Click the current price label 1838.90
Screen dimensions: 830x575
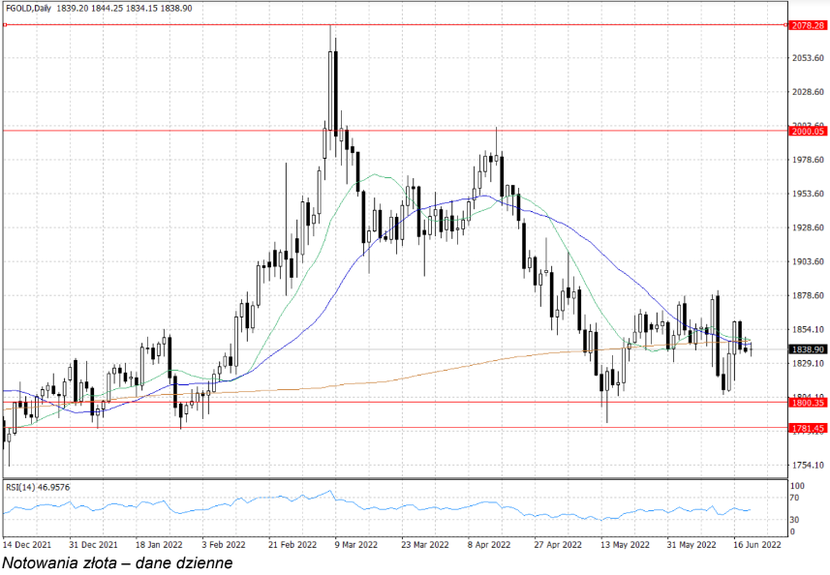point(807,349)
